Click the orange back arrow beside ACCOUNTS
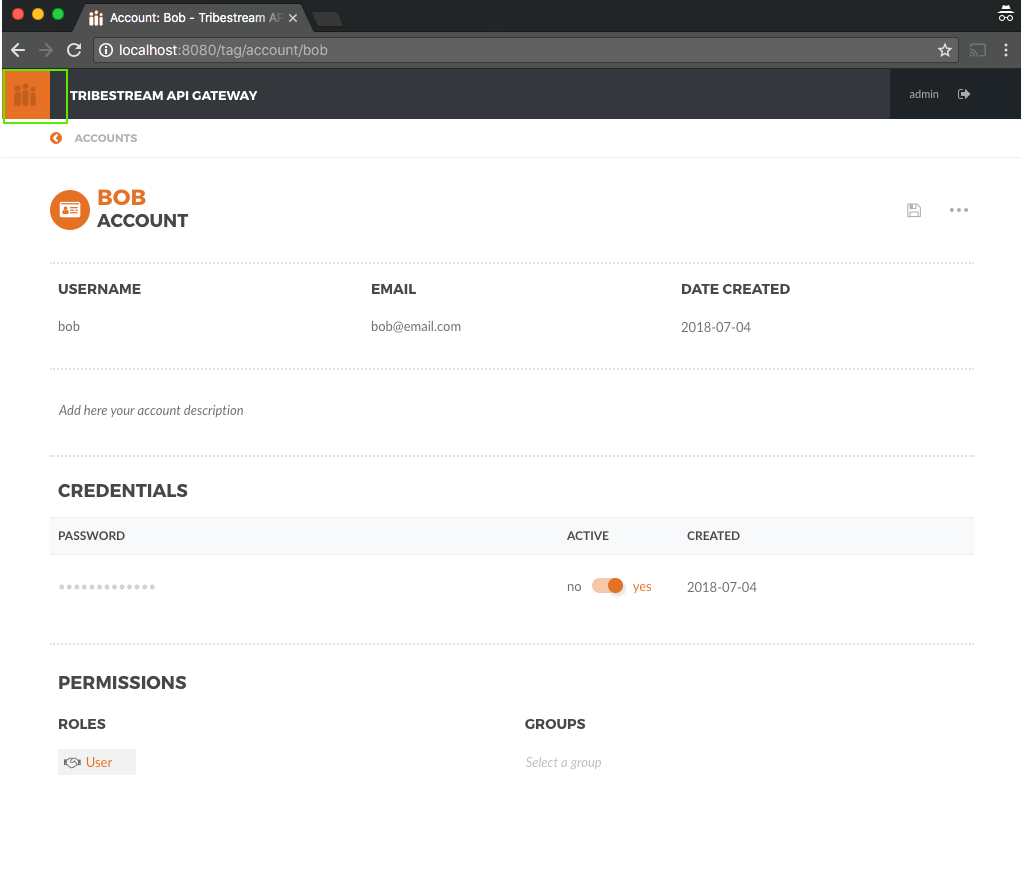This screenshot has height=872, width=1021. [x=56, y=138]
